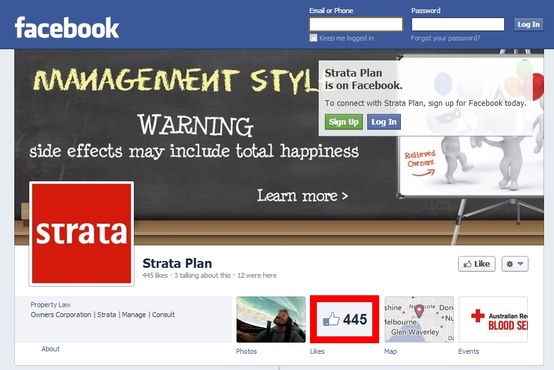Click the thumbs-up 445 Likes tile
Viewport: 554px width, 370px height.
tap(344, 319)
